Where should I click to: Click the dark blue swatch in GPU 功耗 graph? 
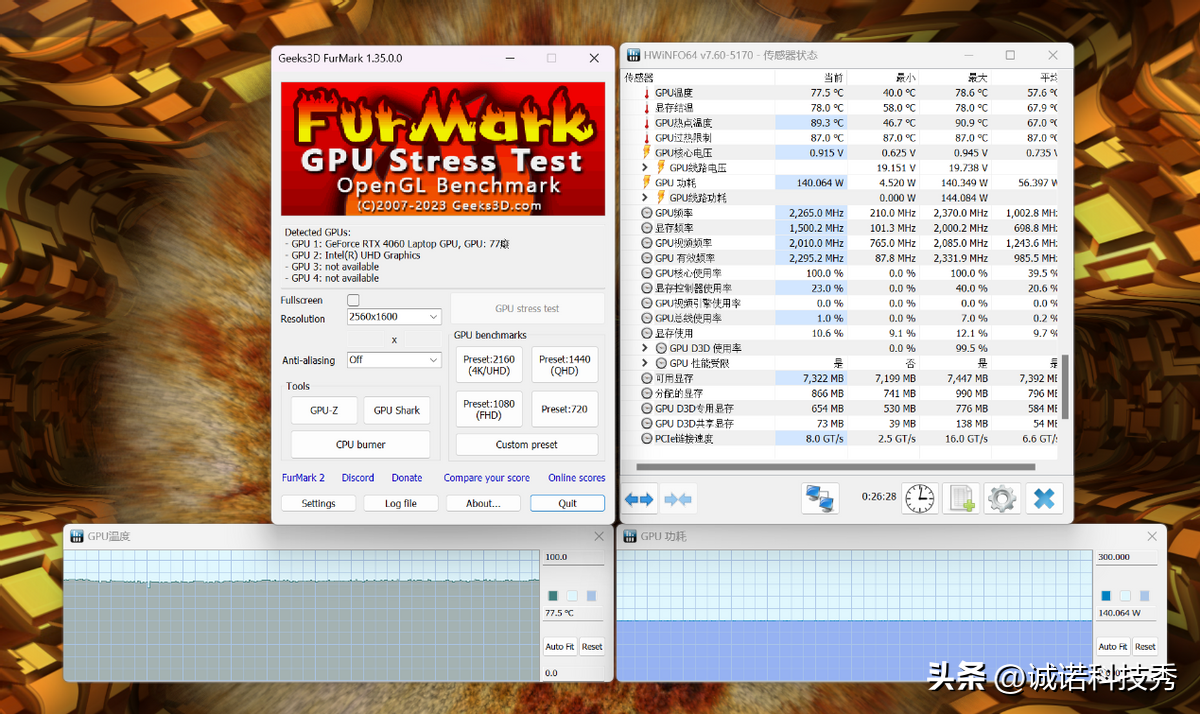(1106, 596)
